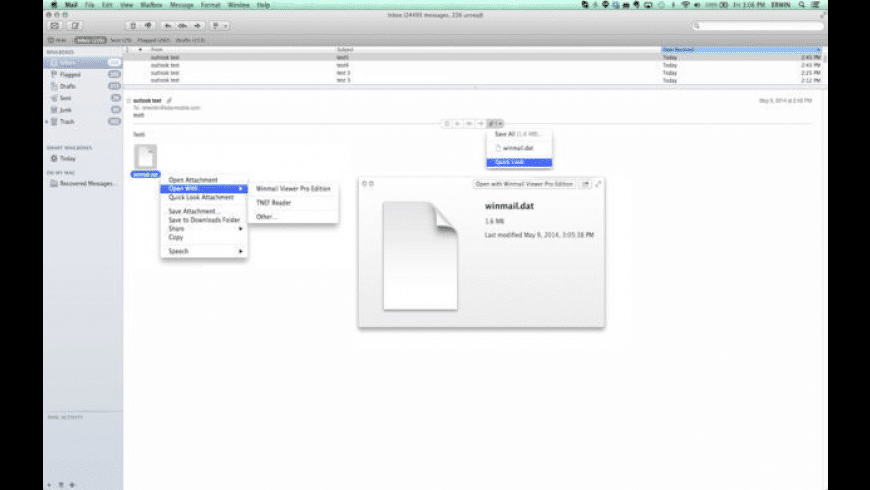
Task: Click the Forward arrow in main toolbar
Action: tap(198, 26)
